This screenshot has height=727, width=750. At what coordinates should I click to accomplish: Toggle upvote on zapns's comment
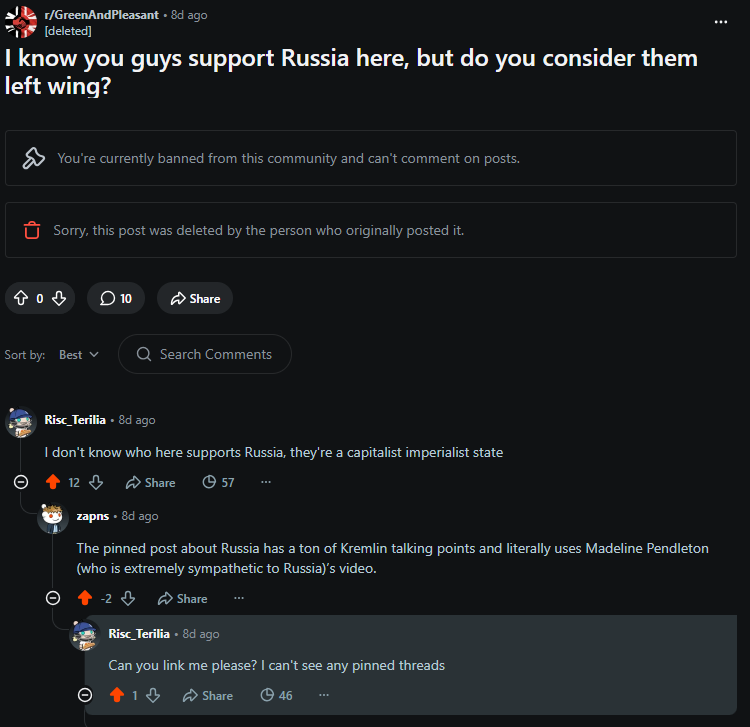tap(85, 598)
